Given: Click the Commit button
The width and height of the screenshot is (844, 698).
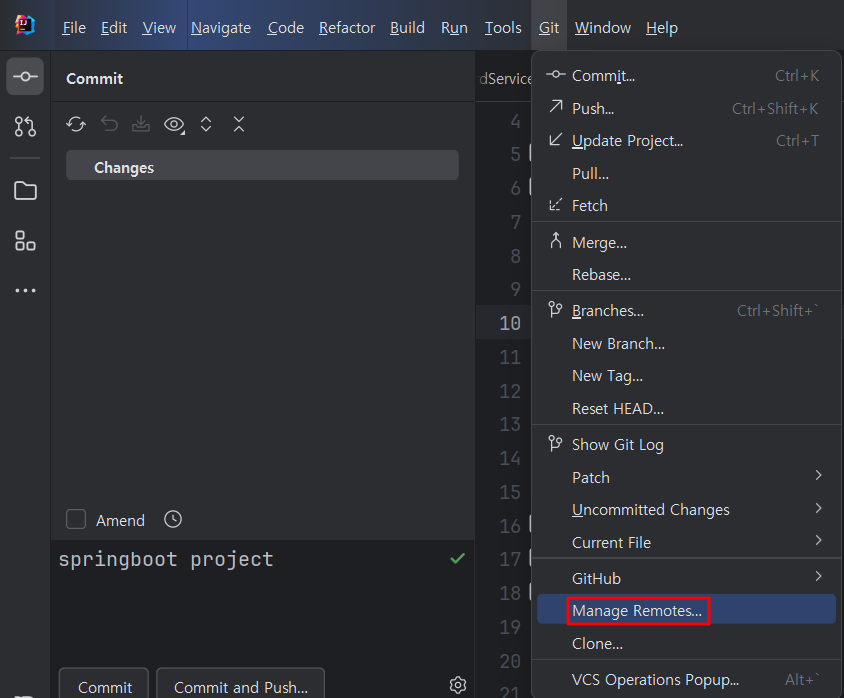Looking at the screenshot, I should pos(104,685).
